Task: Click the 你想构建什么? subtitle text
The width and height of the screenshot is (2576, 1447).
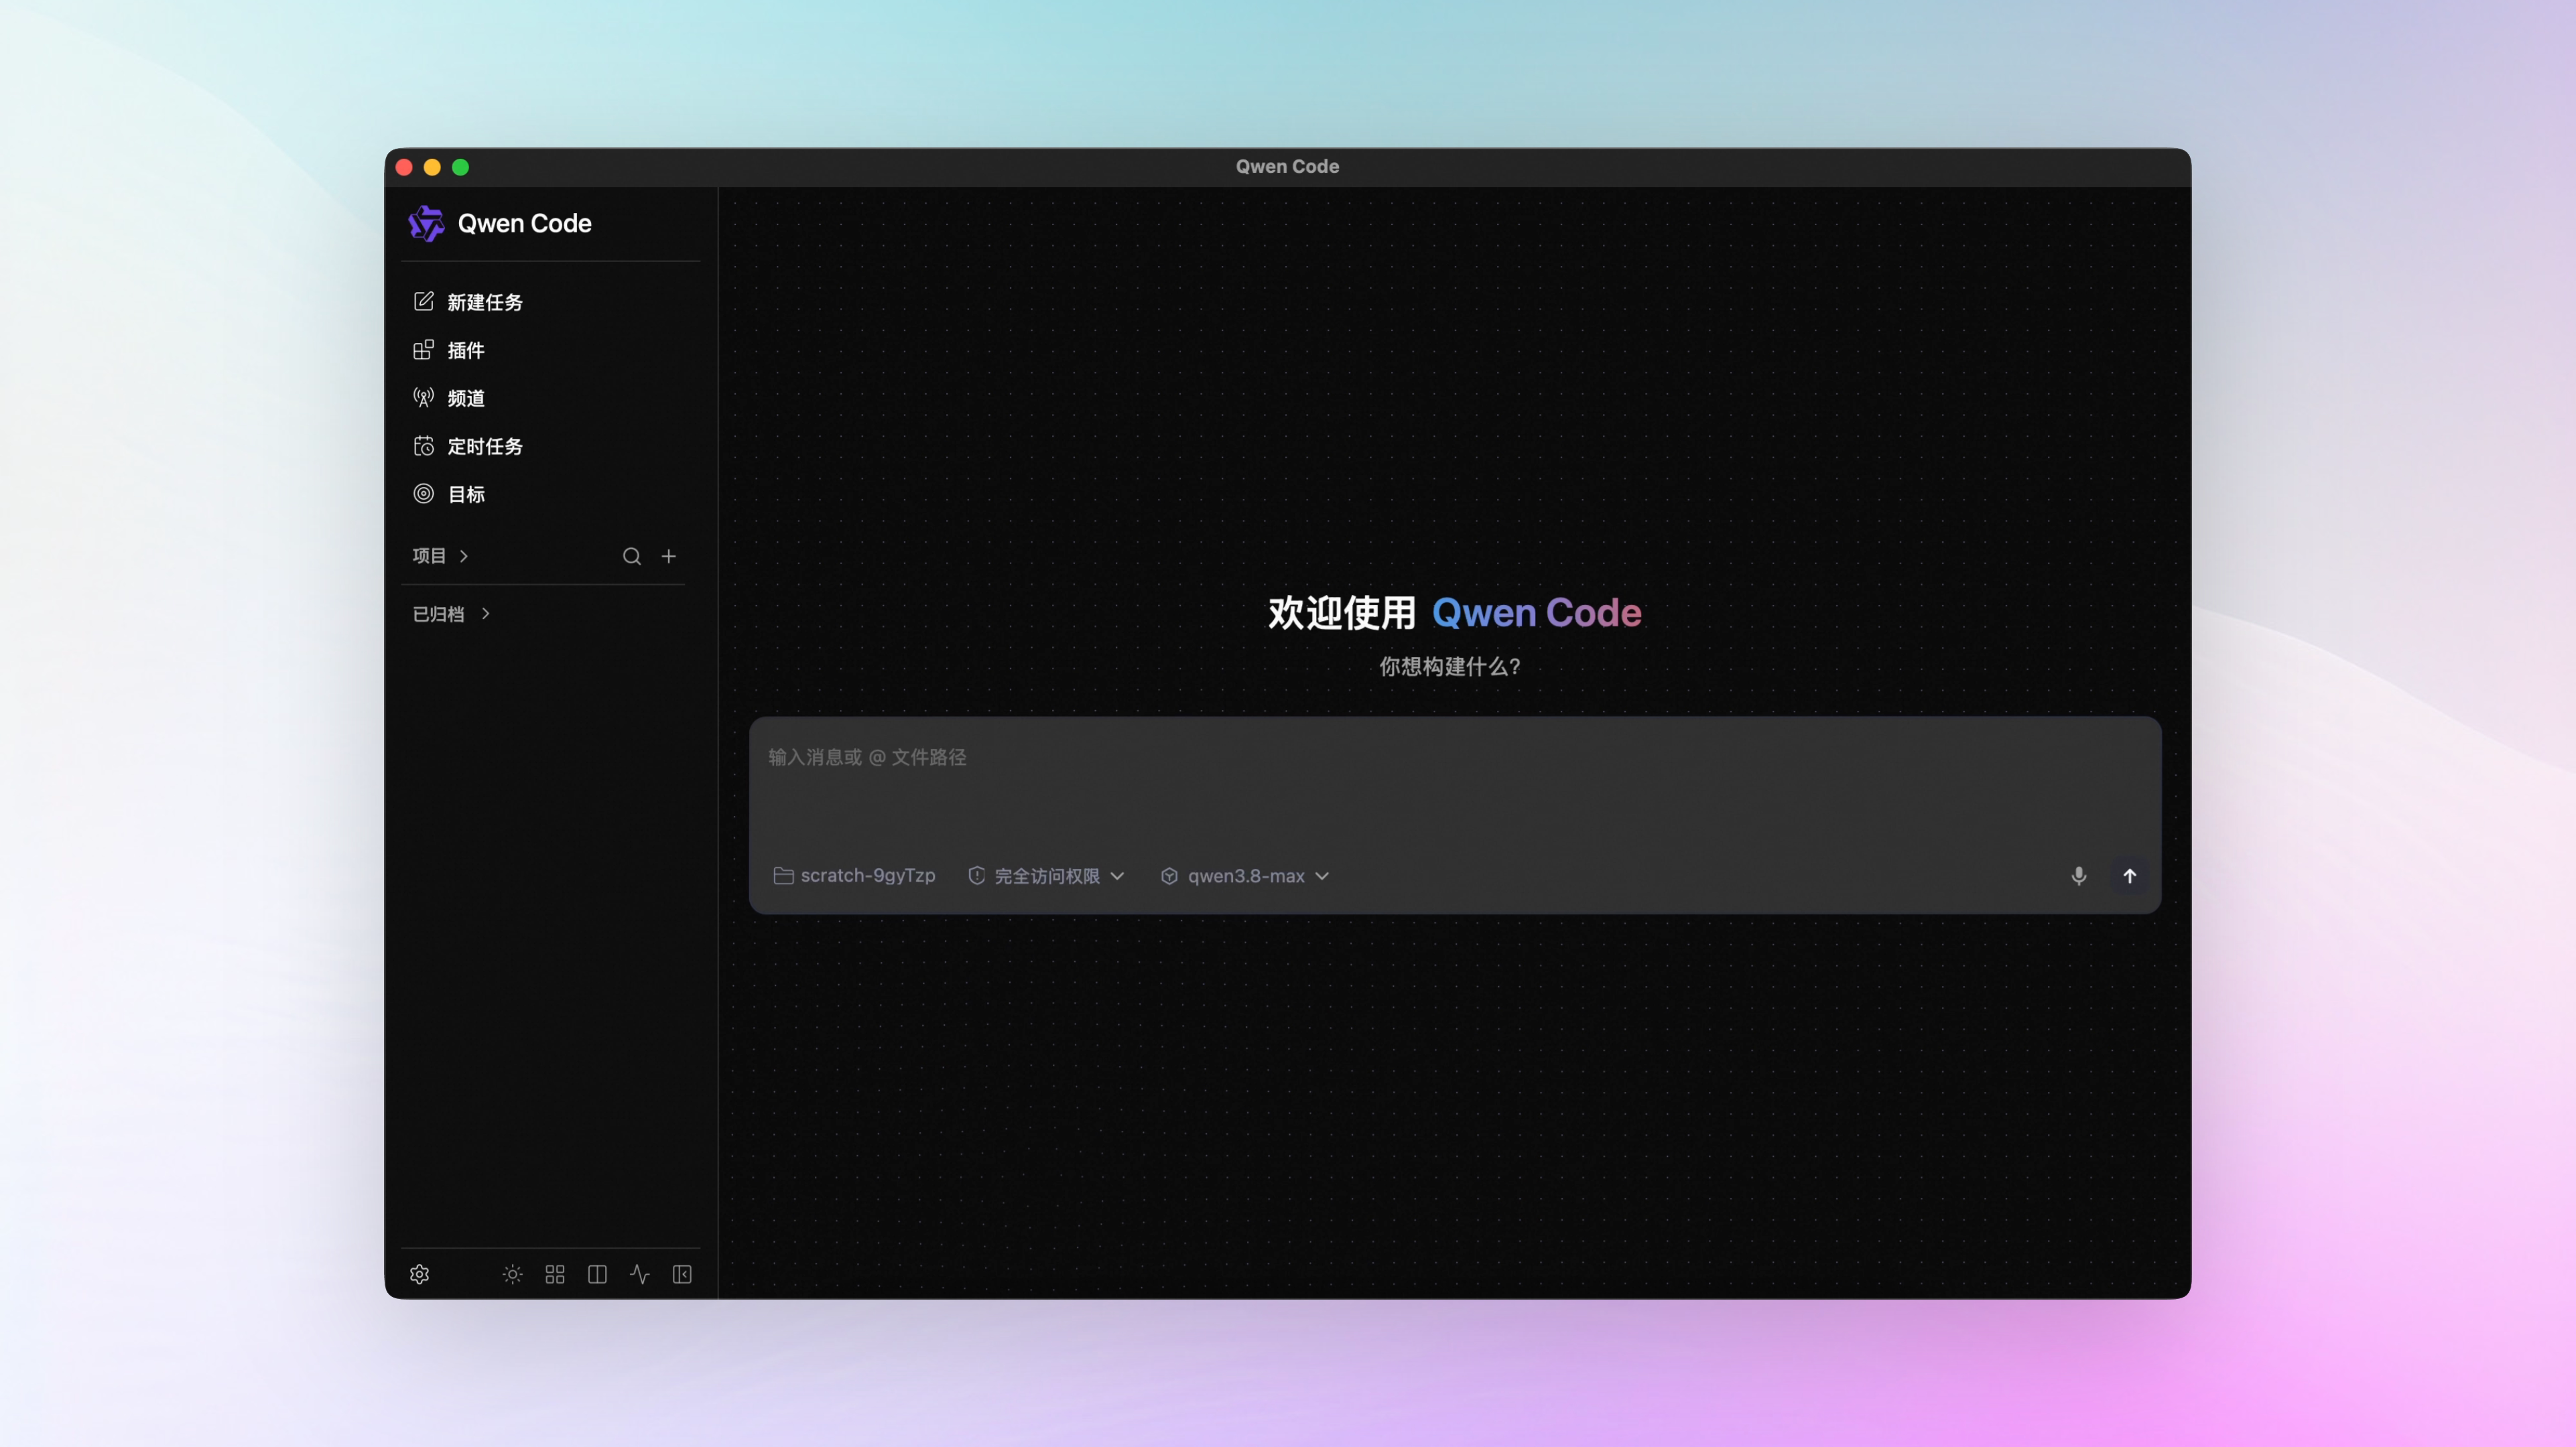Action: [1451, 667]
